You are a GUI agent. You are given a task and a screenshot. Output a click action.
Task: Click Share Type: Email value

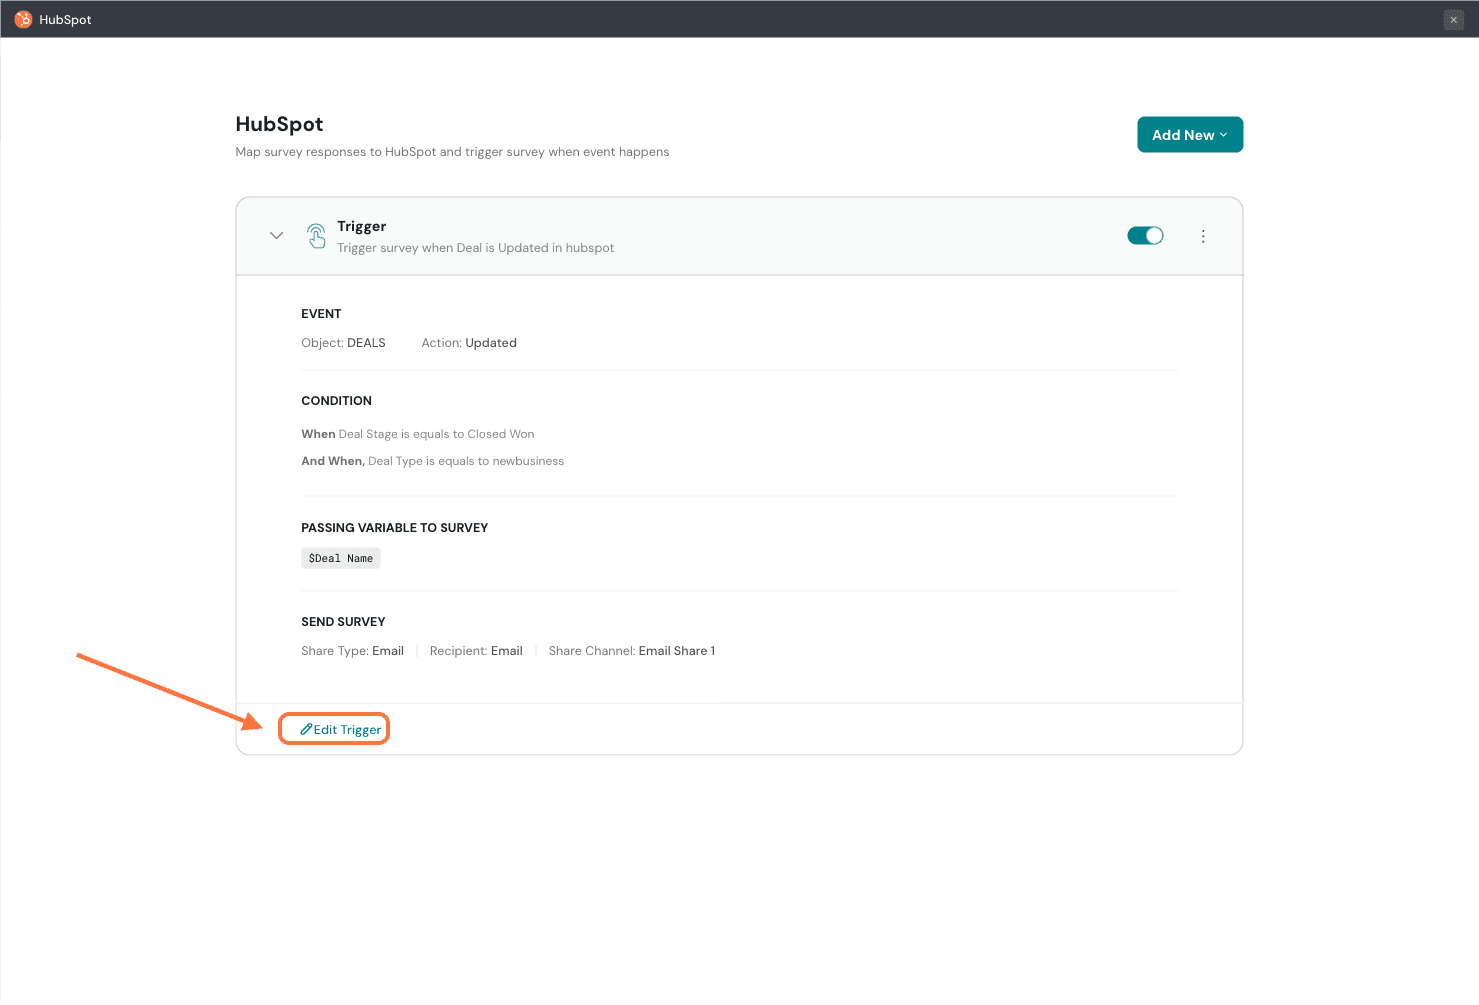click(x=352, y=651)
